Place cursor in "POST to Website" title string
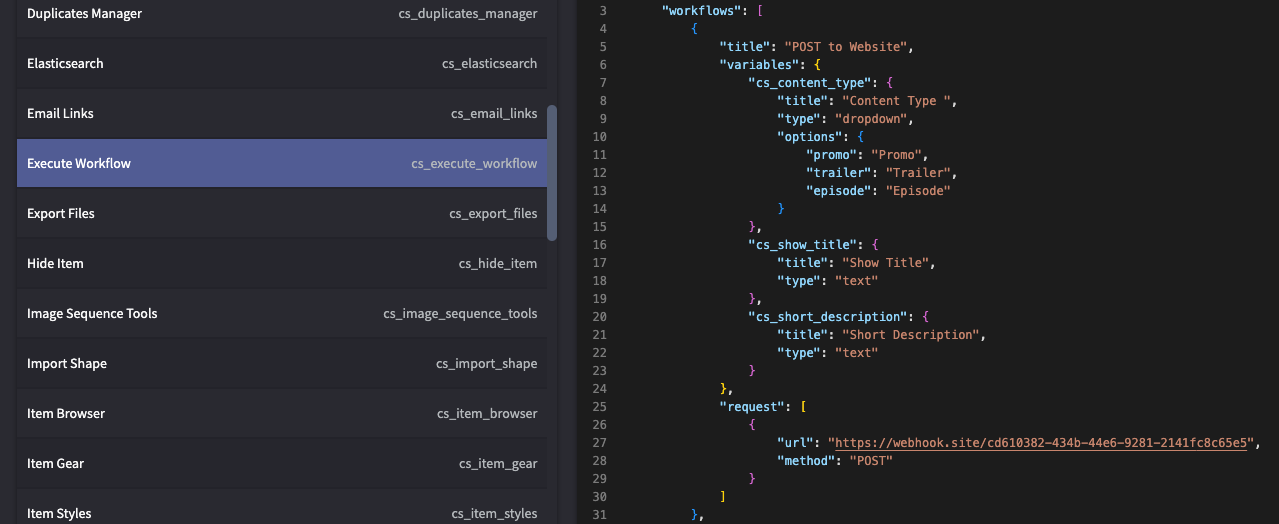Viewport: 1279px width, 524px height. coord(847,47)
